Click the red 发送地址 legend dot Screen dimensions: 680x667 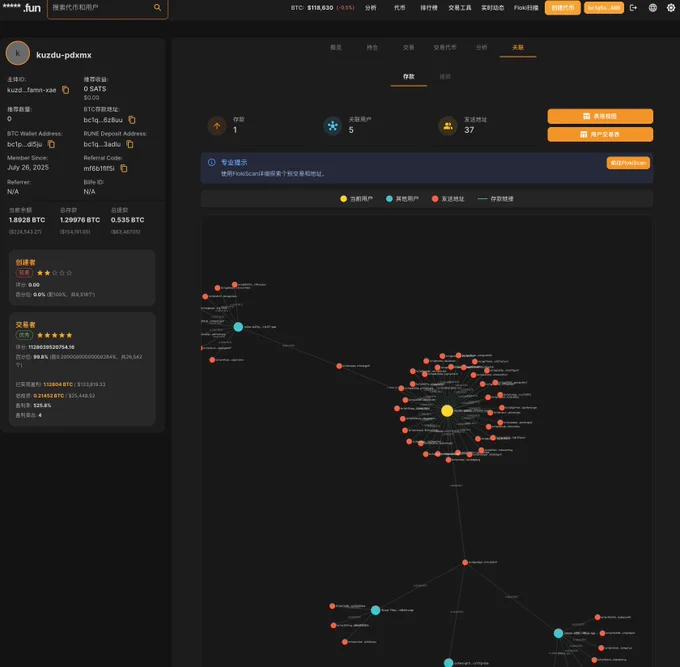point(435,199)
